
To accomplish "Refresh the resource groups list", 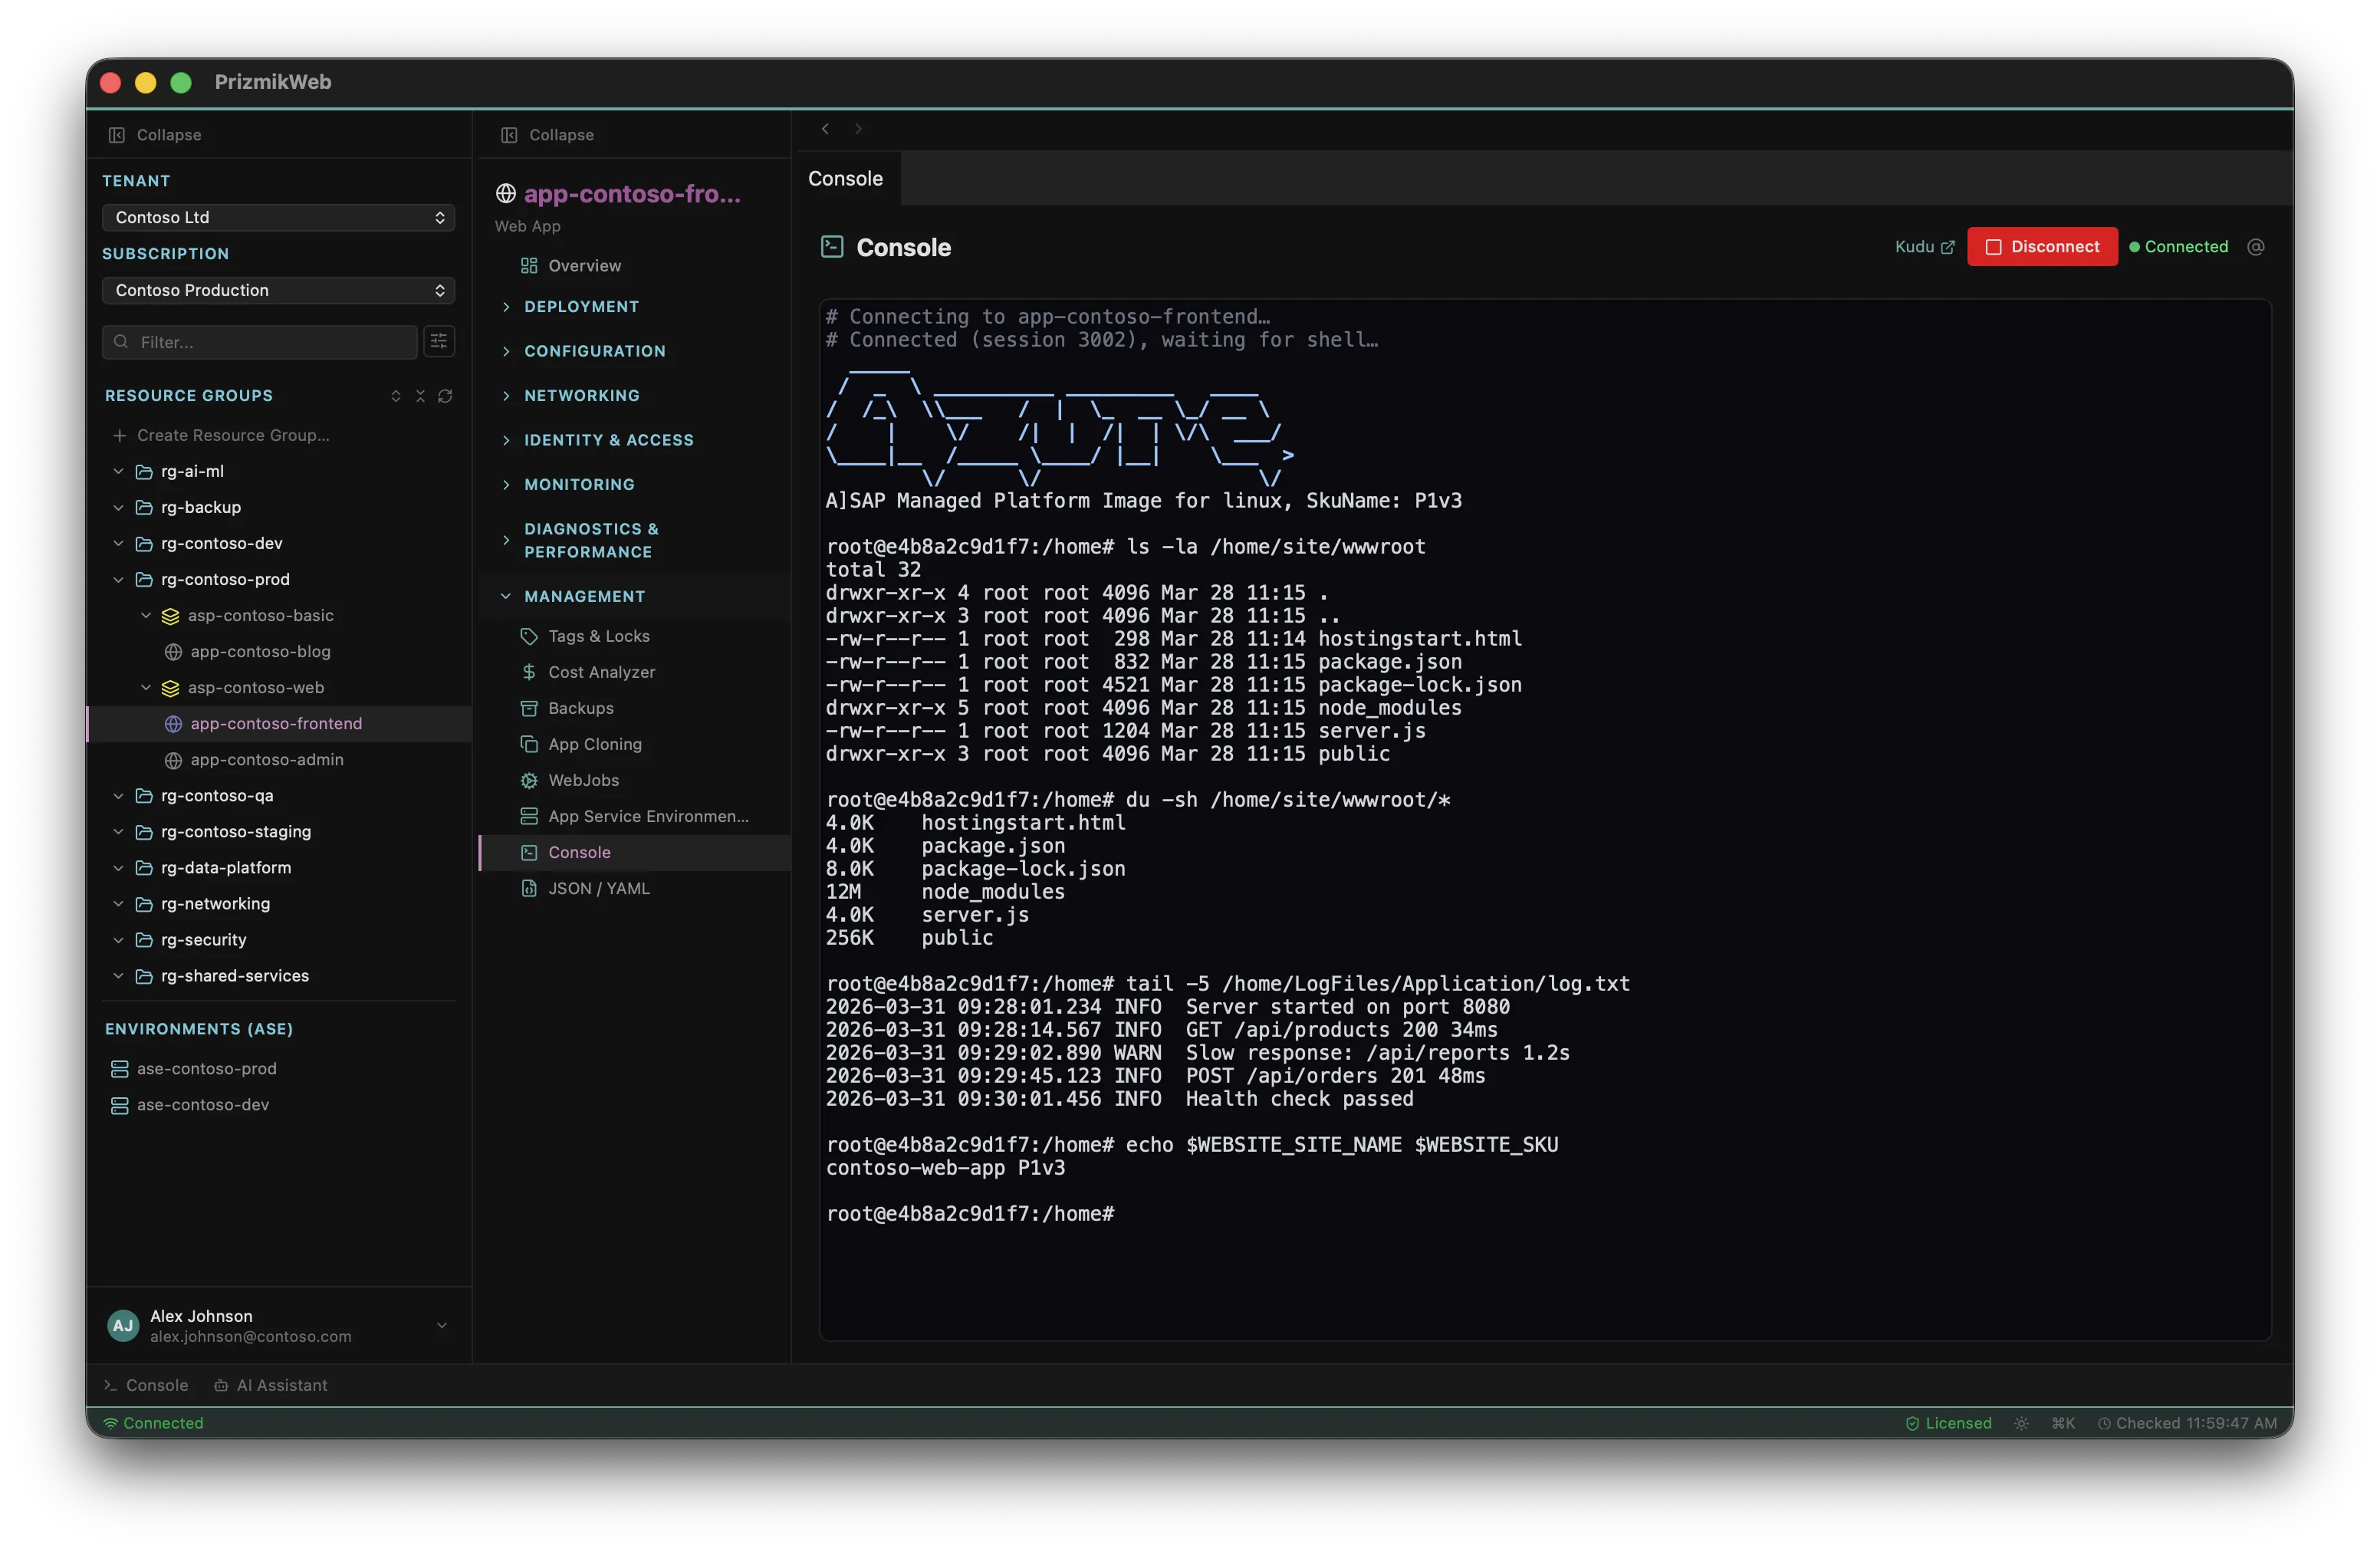I will pyautogui.click(x=446, y=396).
